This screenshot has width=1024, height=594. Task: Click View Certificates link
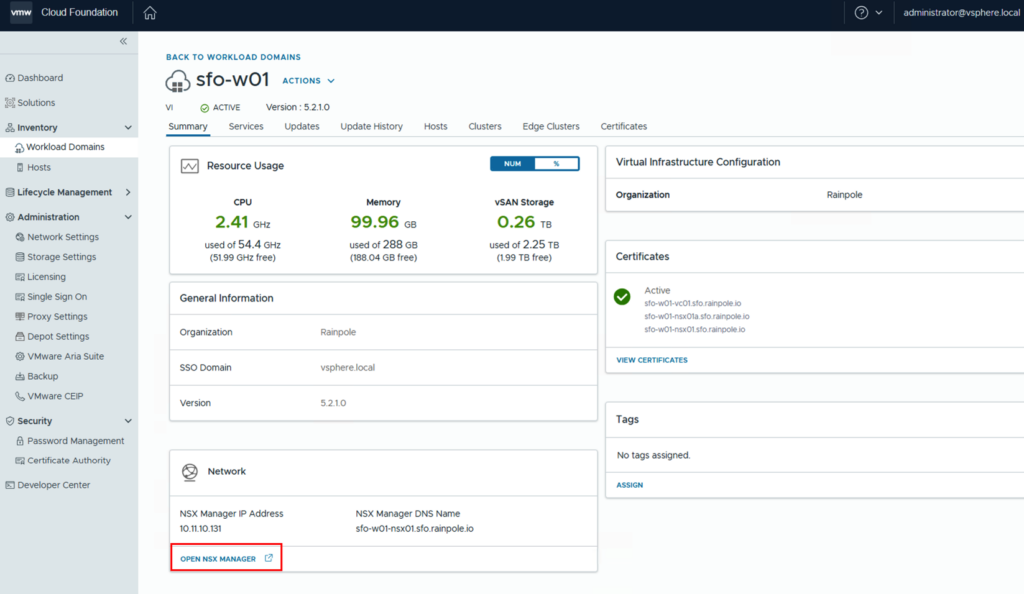coord(652,360)
